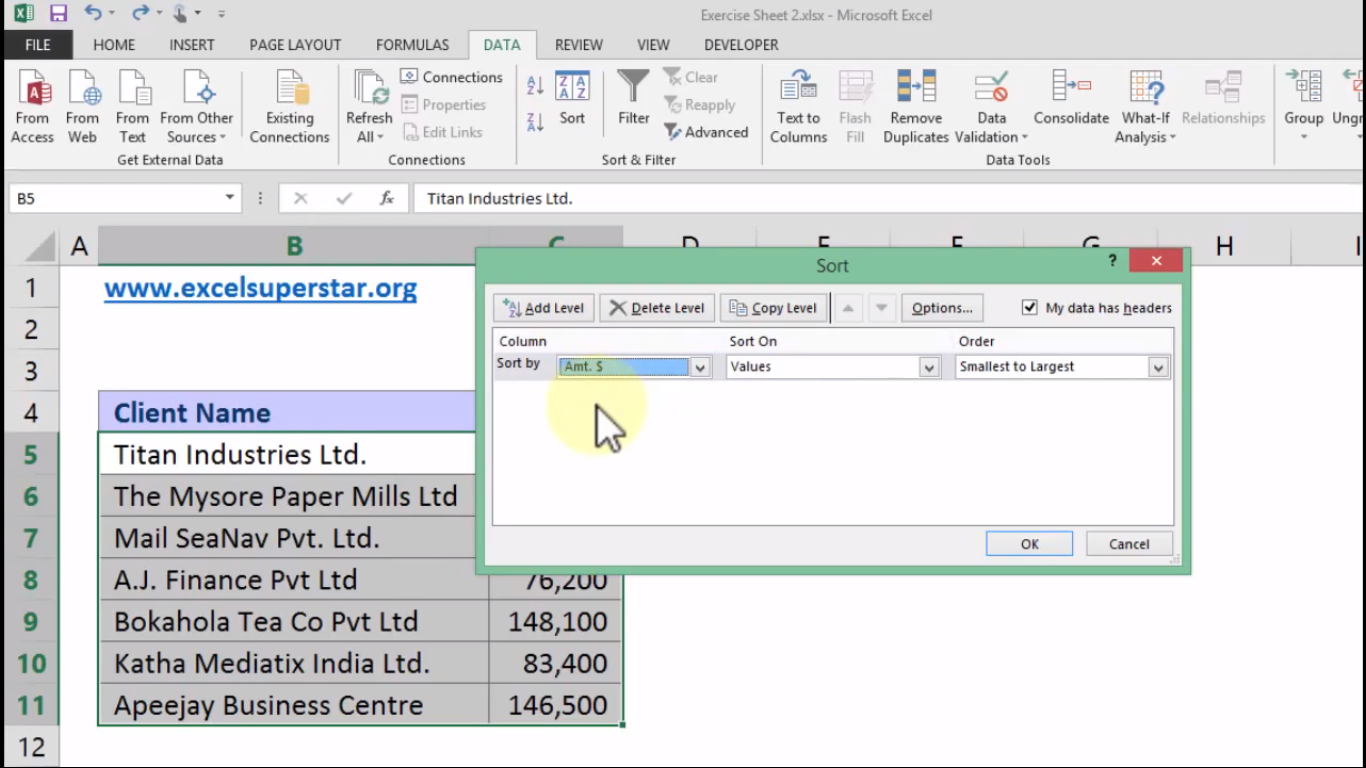
Task: Select cell Apeejay Business Centre
Action: click(x=293, y=705)
